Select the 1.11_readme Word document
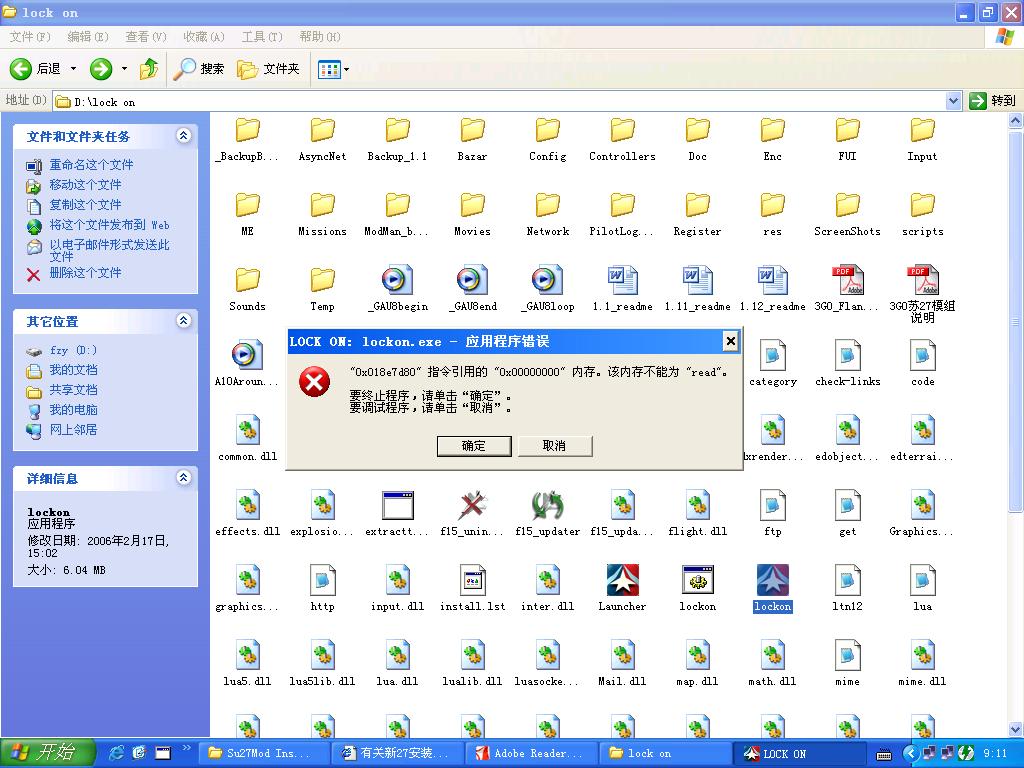 [697, 280]
